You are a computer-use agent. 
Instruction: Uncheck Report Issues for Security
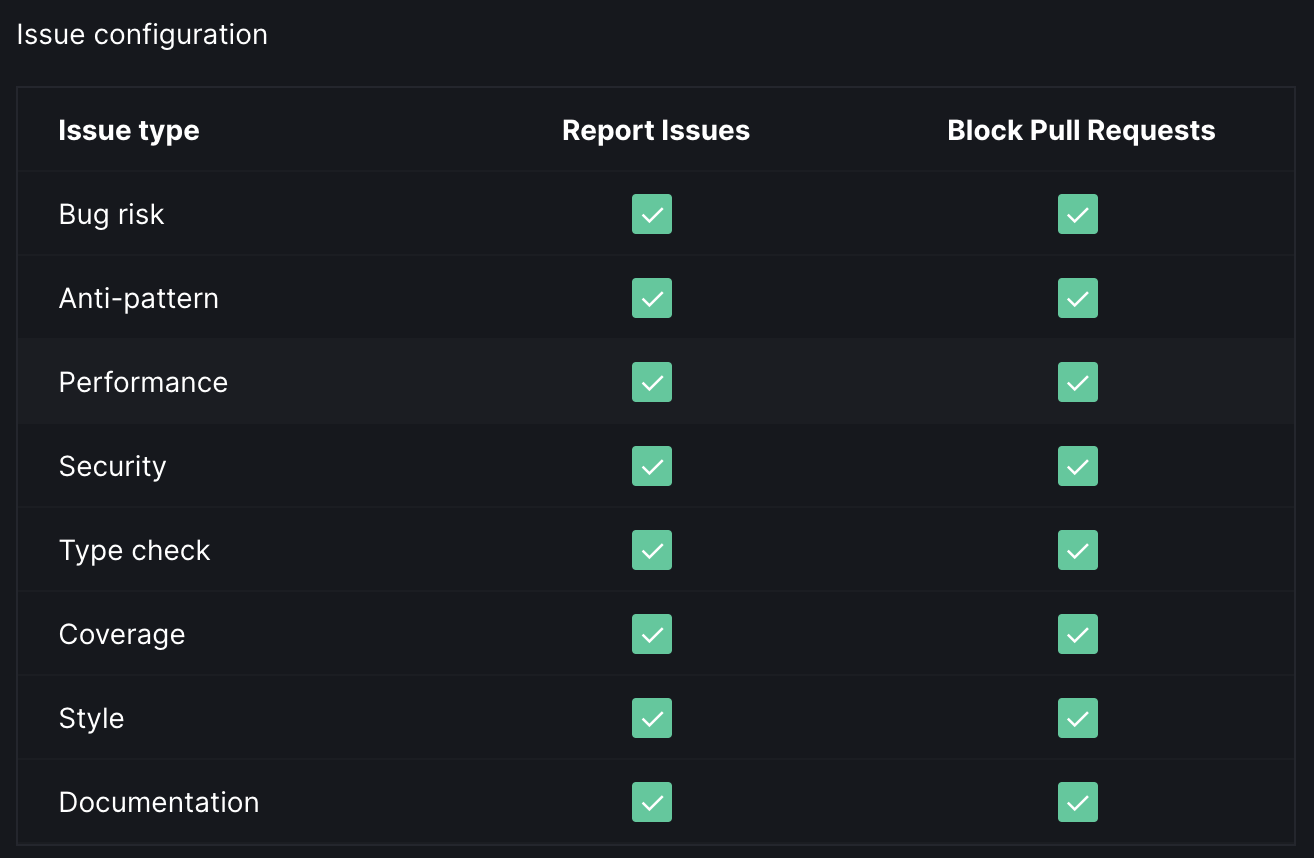tap(651, 465)
